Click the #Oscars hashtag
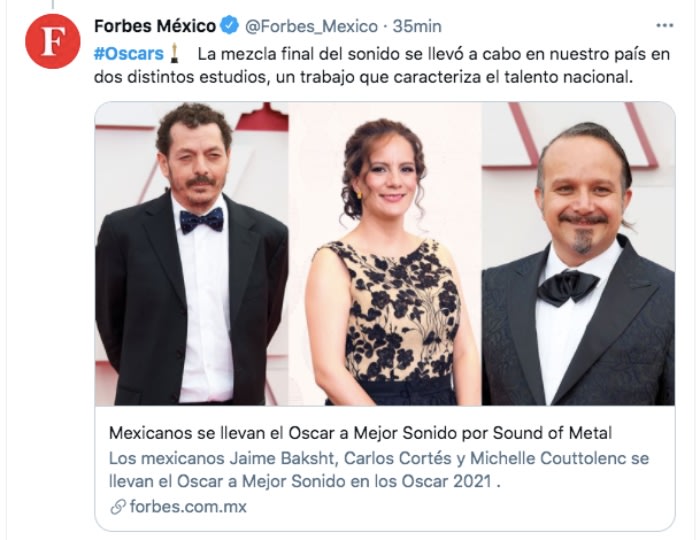 [129, 54]
